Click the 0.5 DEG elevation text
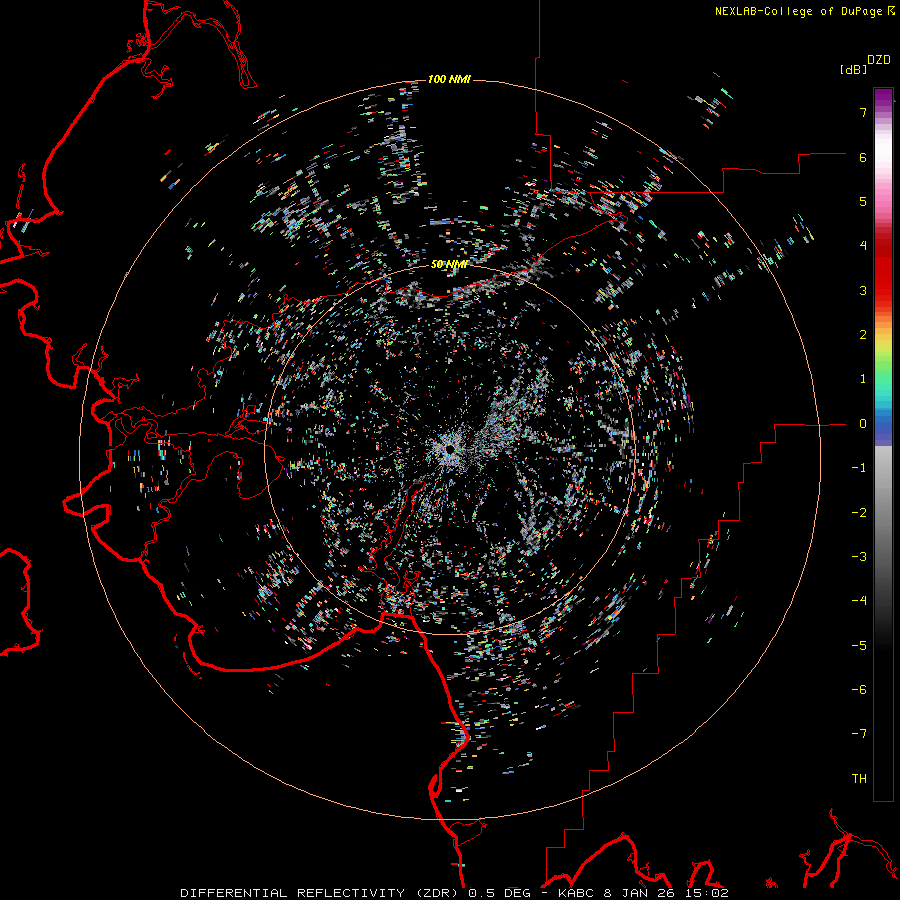This screenshot has height=900, width=900. click(x=499, y=893)
